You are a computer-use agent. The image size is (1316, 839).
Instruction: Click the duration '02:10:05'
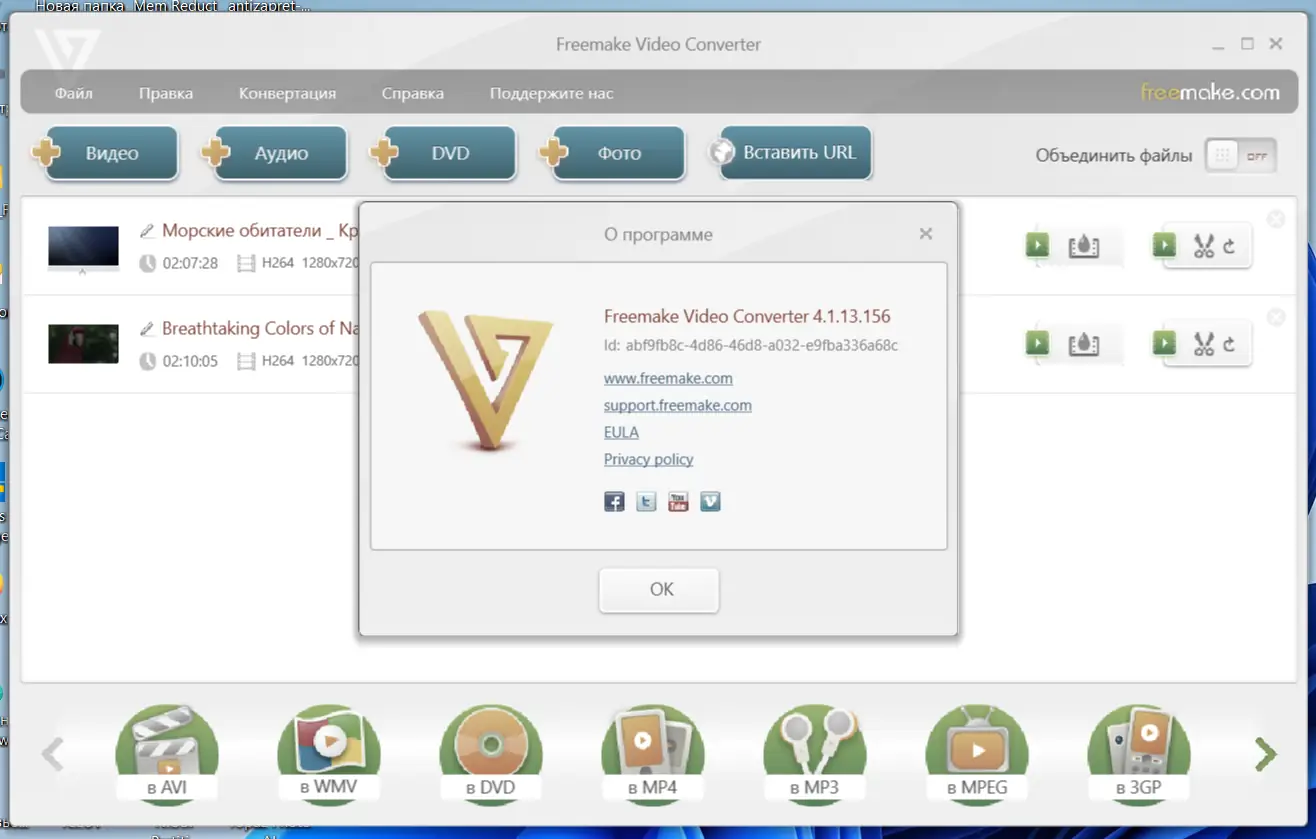(190, 361)
